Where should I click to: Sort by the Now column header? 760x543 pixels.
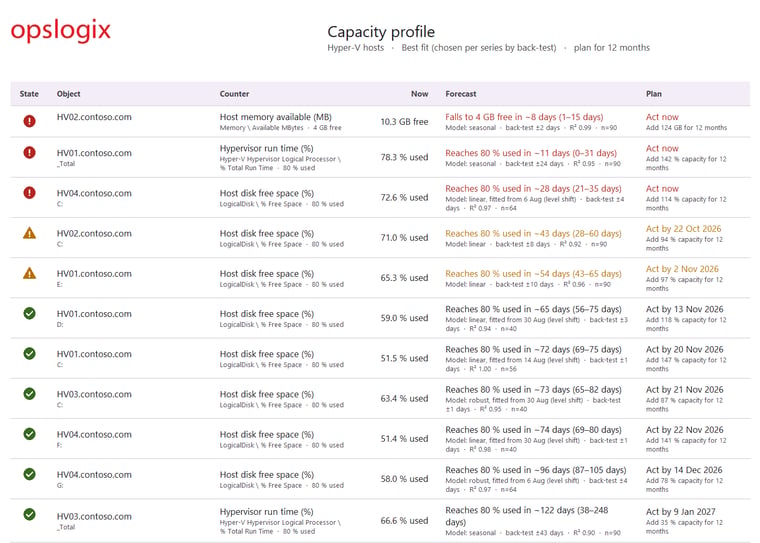[x=419, y=94]
